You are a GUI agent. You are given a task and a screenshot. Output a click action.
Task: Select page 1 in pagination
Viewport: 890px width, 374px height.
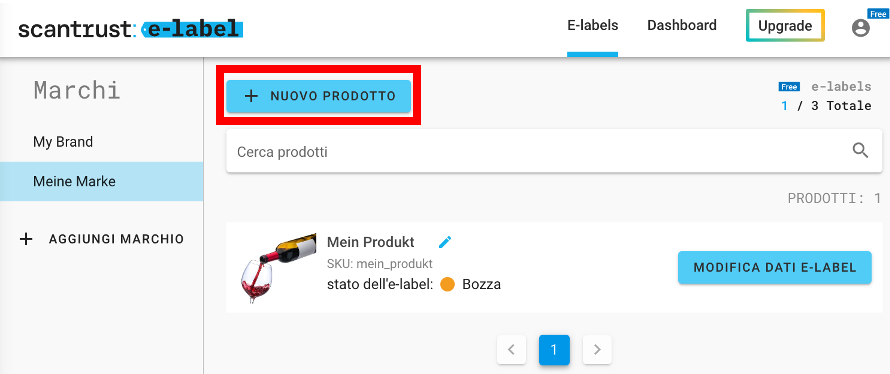(x=554, y=350)
